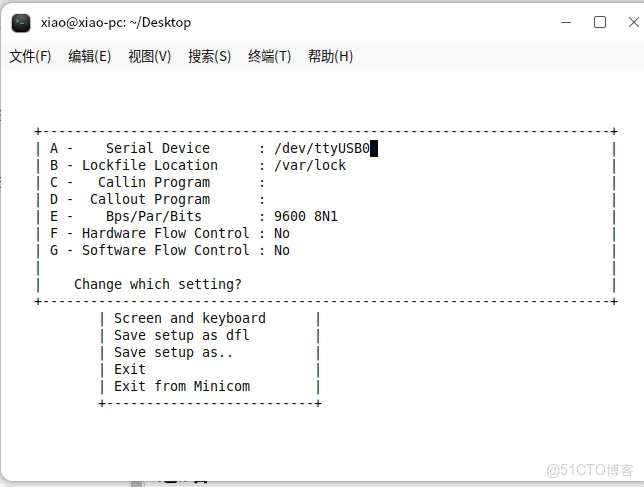644x487 pixels.
Task: Select Exit from Minicom entry
Action: [x=182, y=387]
